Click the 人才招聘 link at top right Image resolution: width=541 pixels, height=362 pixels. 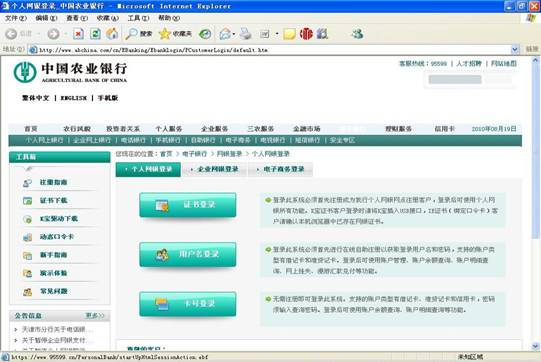pos(469,63)
